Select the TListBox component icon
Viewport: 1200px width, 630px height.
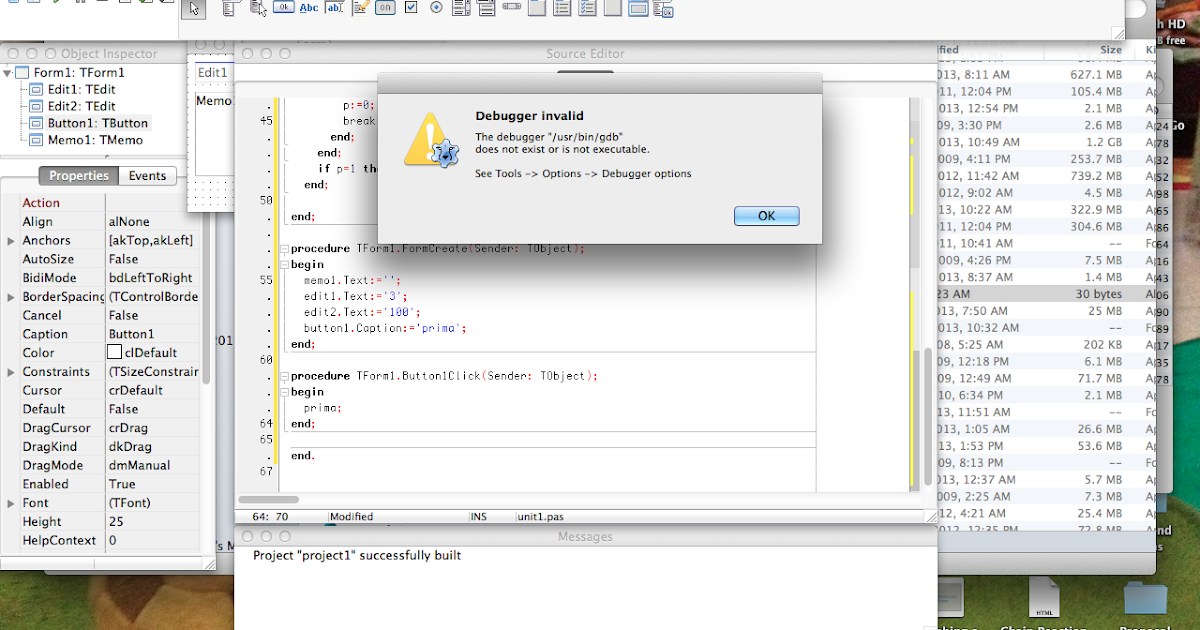pos(461,9)
